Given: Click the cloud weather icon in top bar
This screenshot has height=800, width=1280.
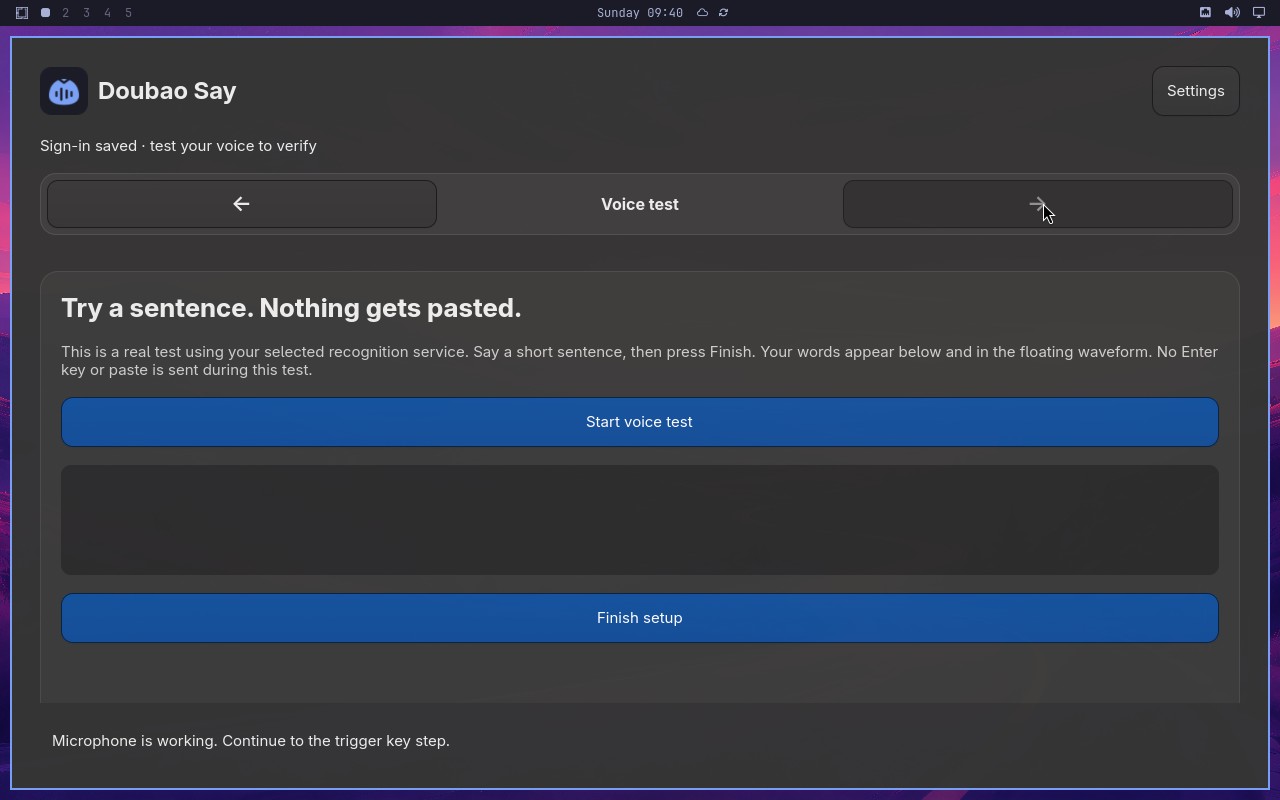Looking at the screenshot, I should pyautogui.click(x=702, y=13).
